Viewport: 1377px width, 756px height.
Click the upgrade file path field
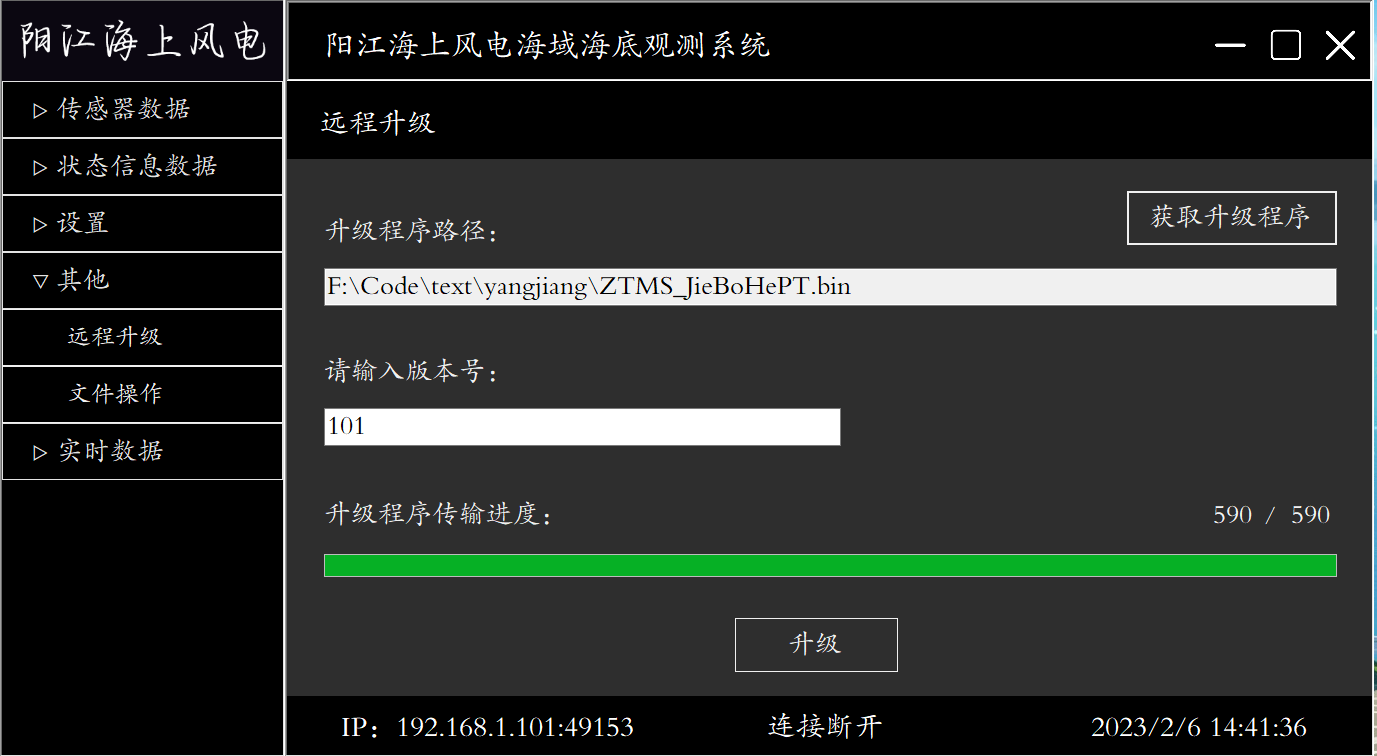click(x=830, y=287)
